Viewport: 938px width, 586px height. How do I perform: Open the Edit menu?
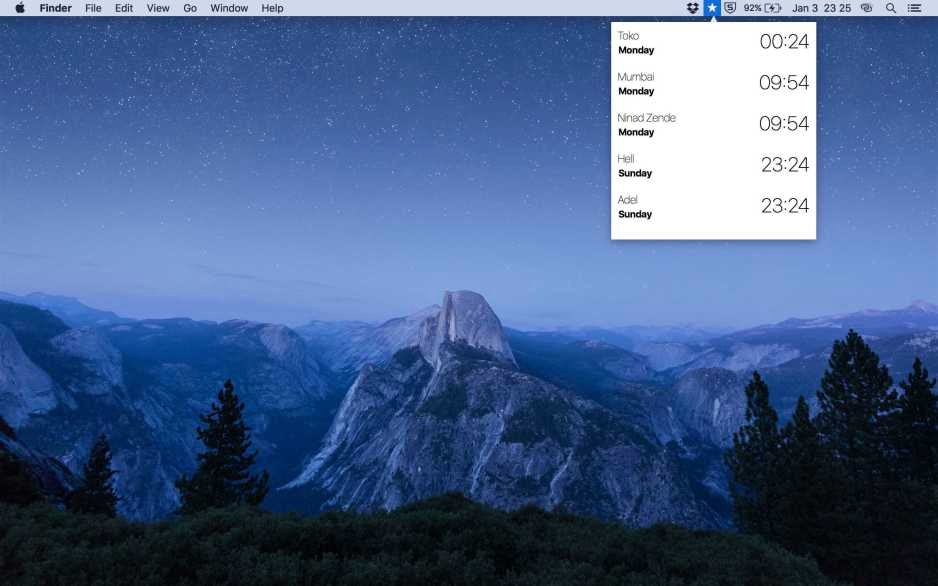124,8
